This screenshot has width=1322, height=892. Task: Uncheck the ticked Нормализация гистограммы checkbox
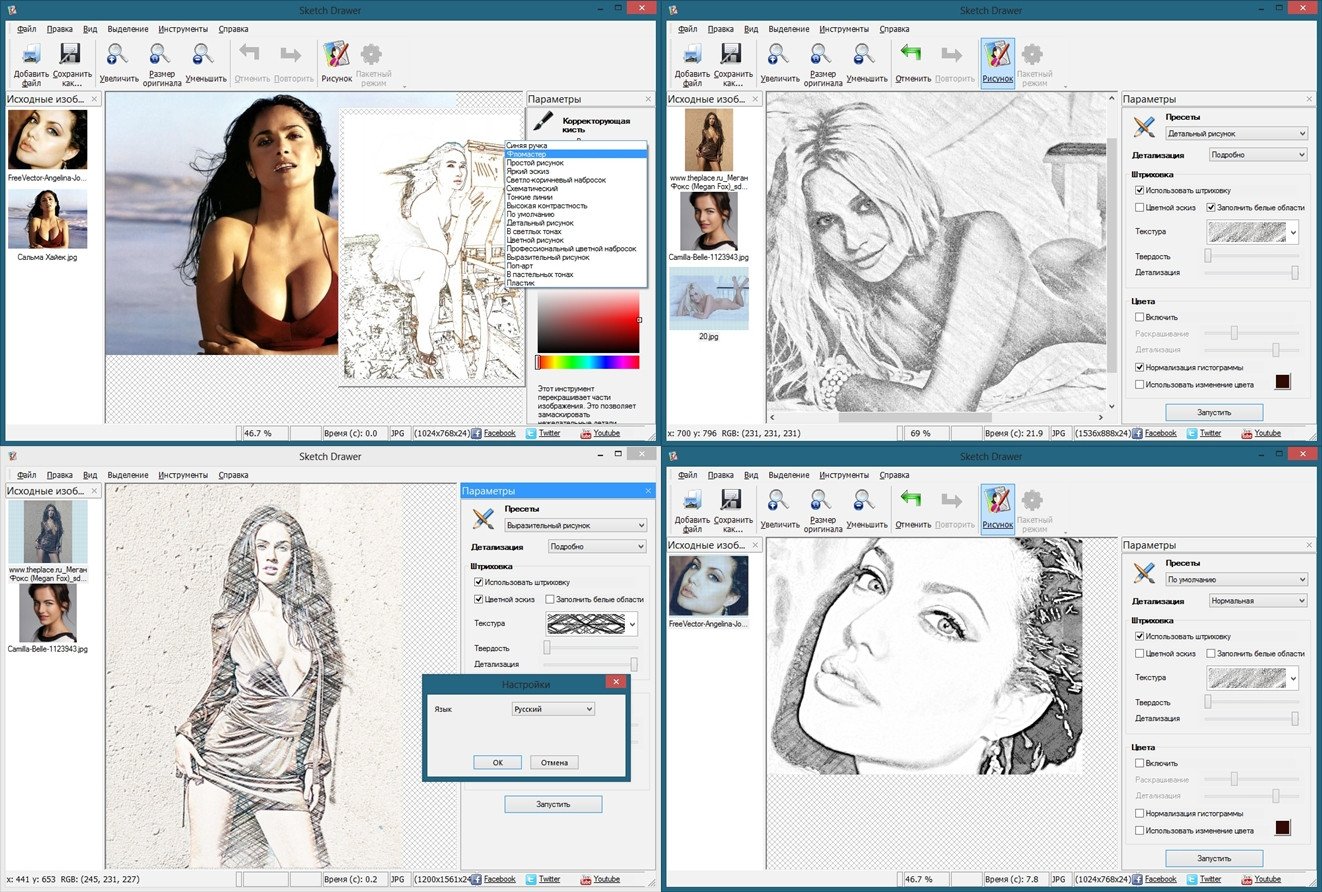[x=1140, y=367]
